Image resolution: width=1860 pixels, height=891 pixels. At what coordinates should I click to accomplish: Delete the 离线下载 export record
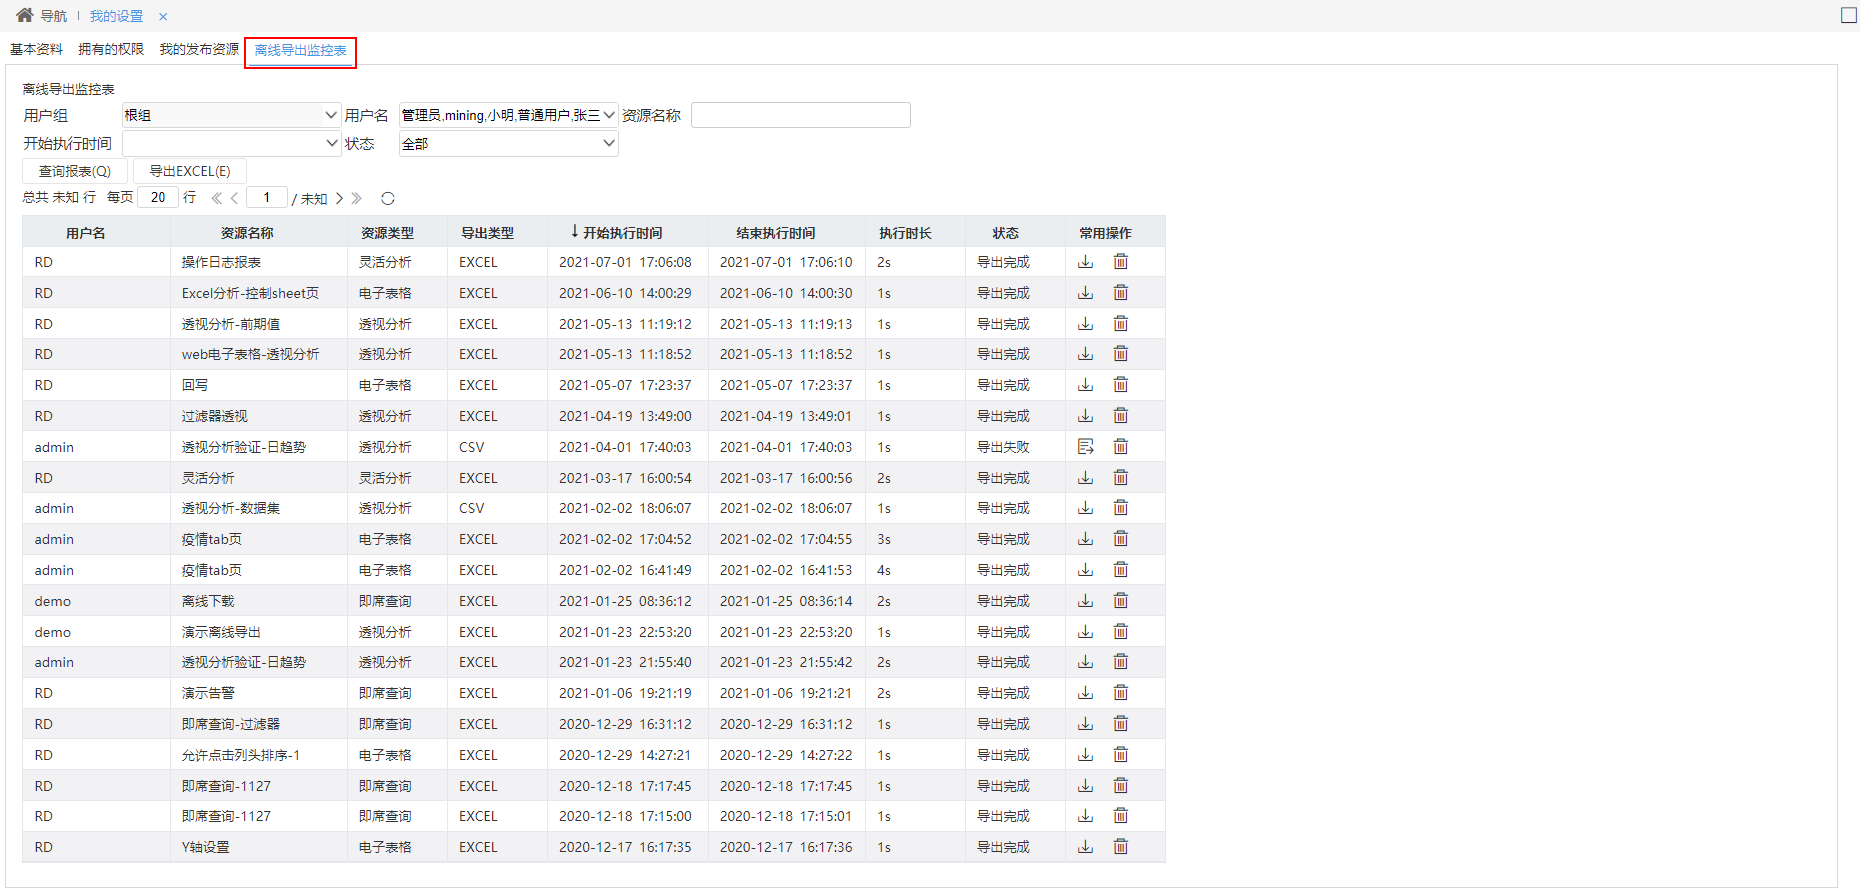pos(1121,601)
